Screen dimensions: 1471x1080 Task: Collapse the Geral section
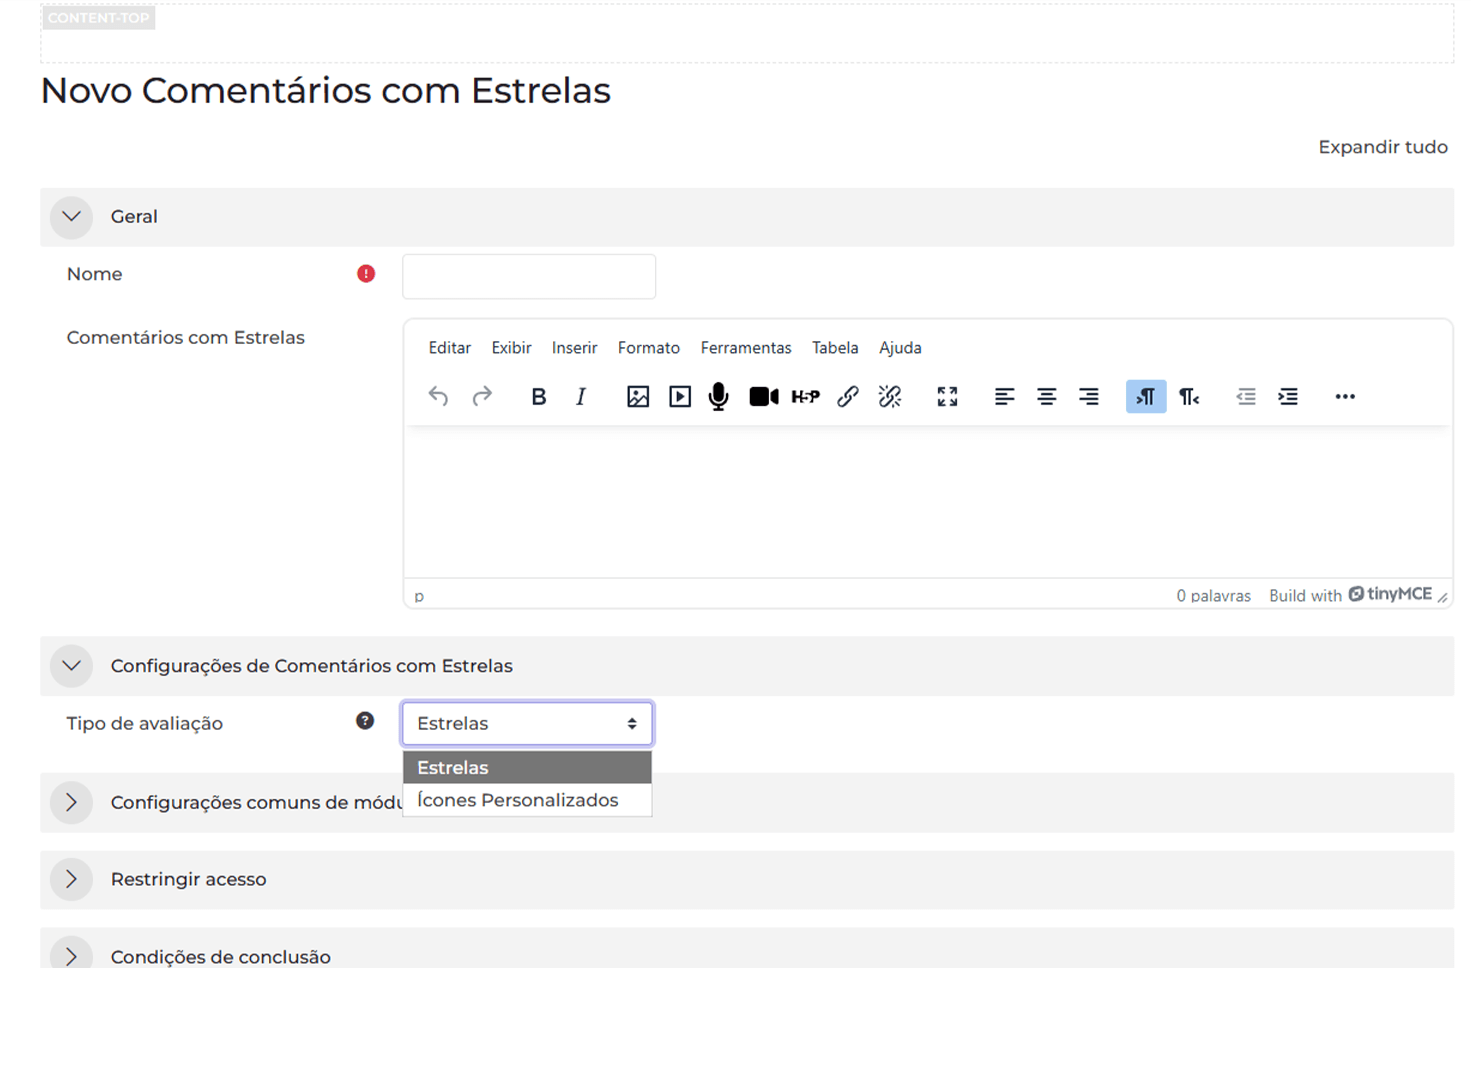(72, 217)
